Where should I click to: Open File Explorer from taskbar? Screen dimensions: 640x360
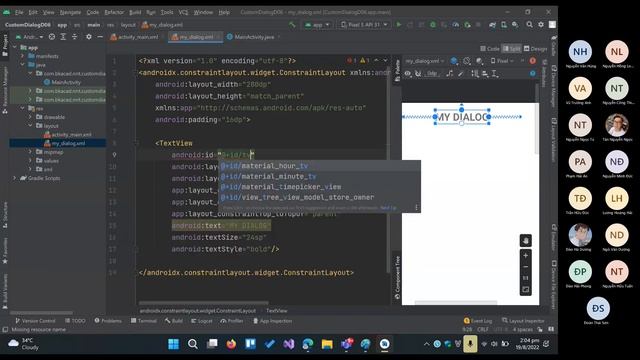327,344
